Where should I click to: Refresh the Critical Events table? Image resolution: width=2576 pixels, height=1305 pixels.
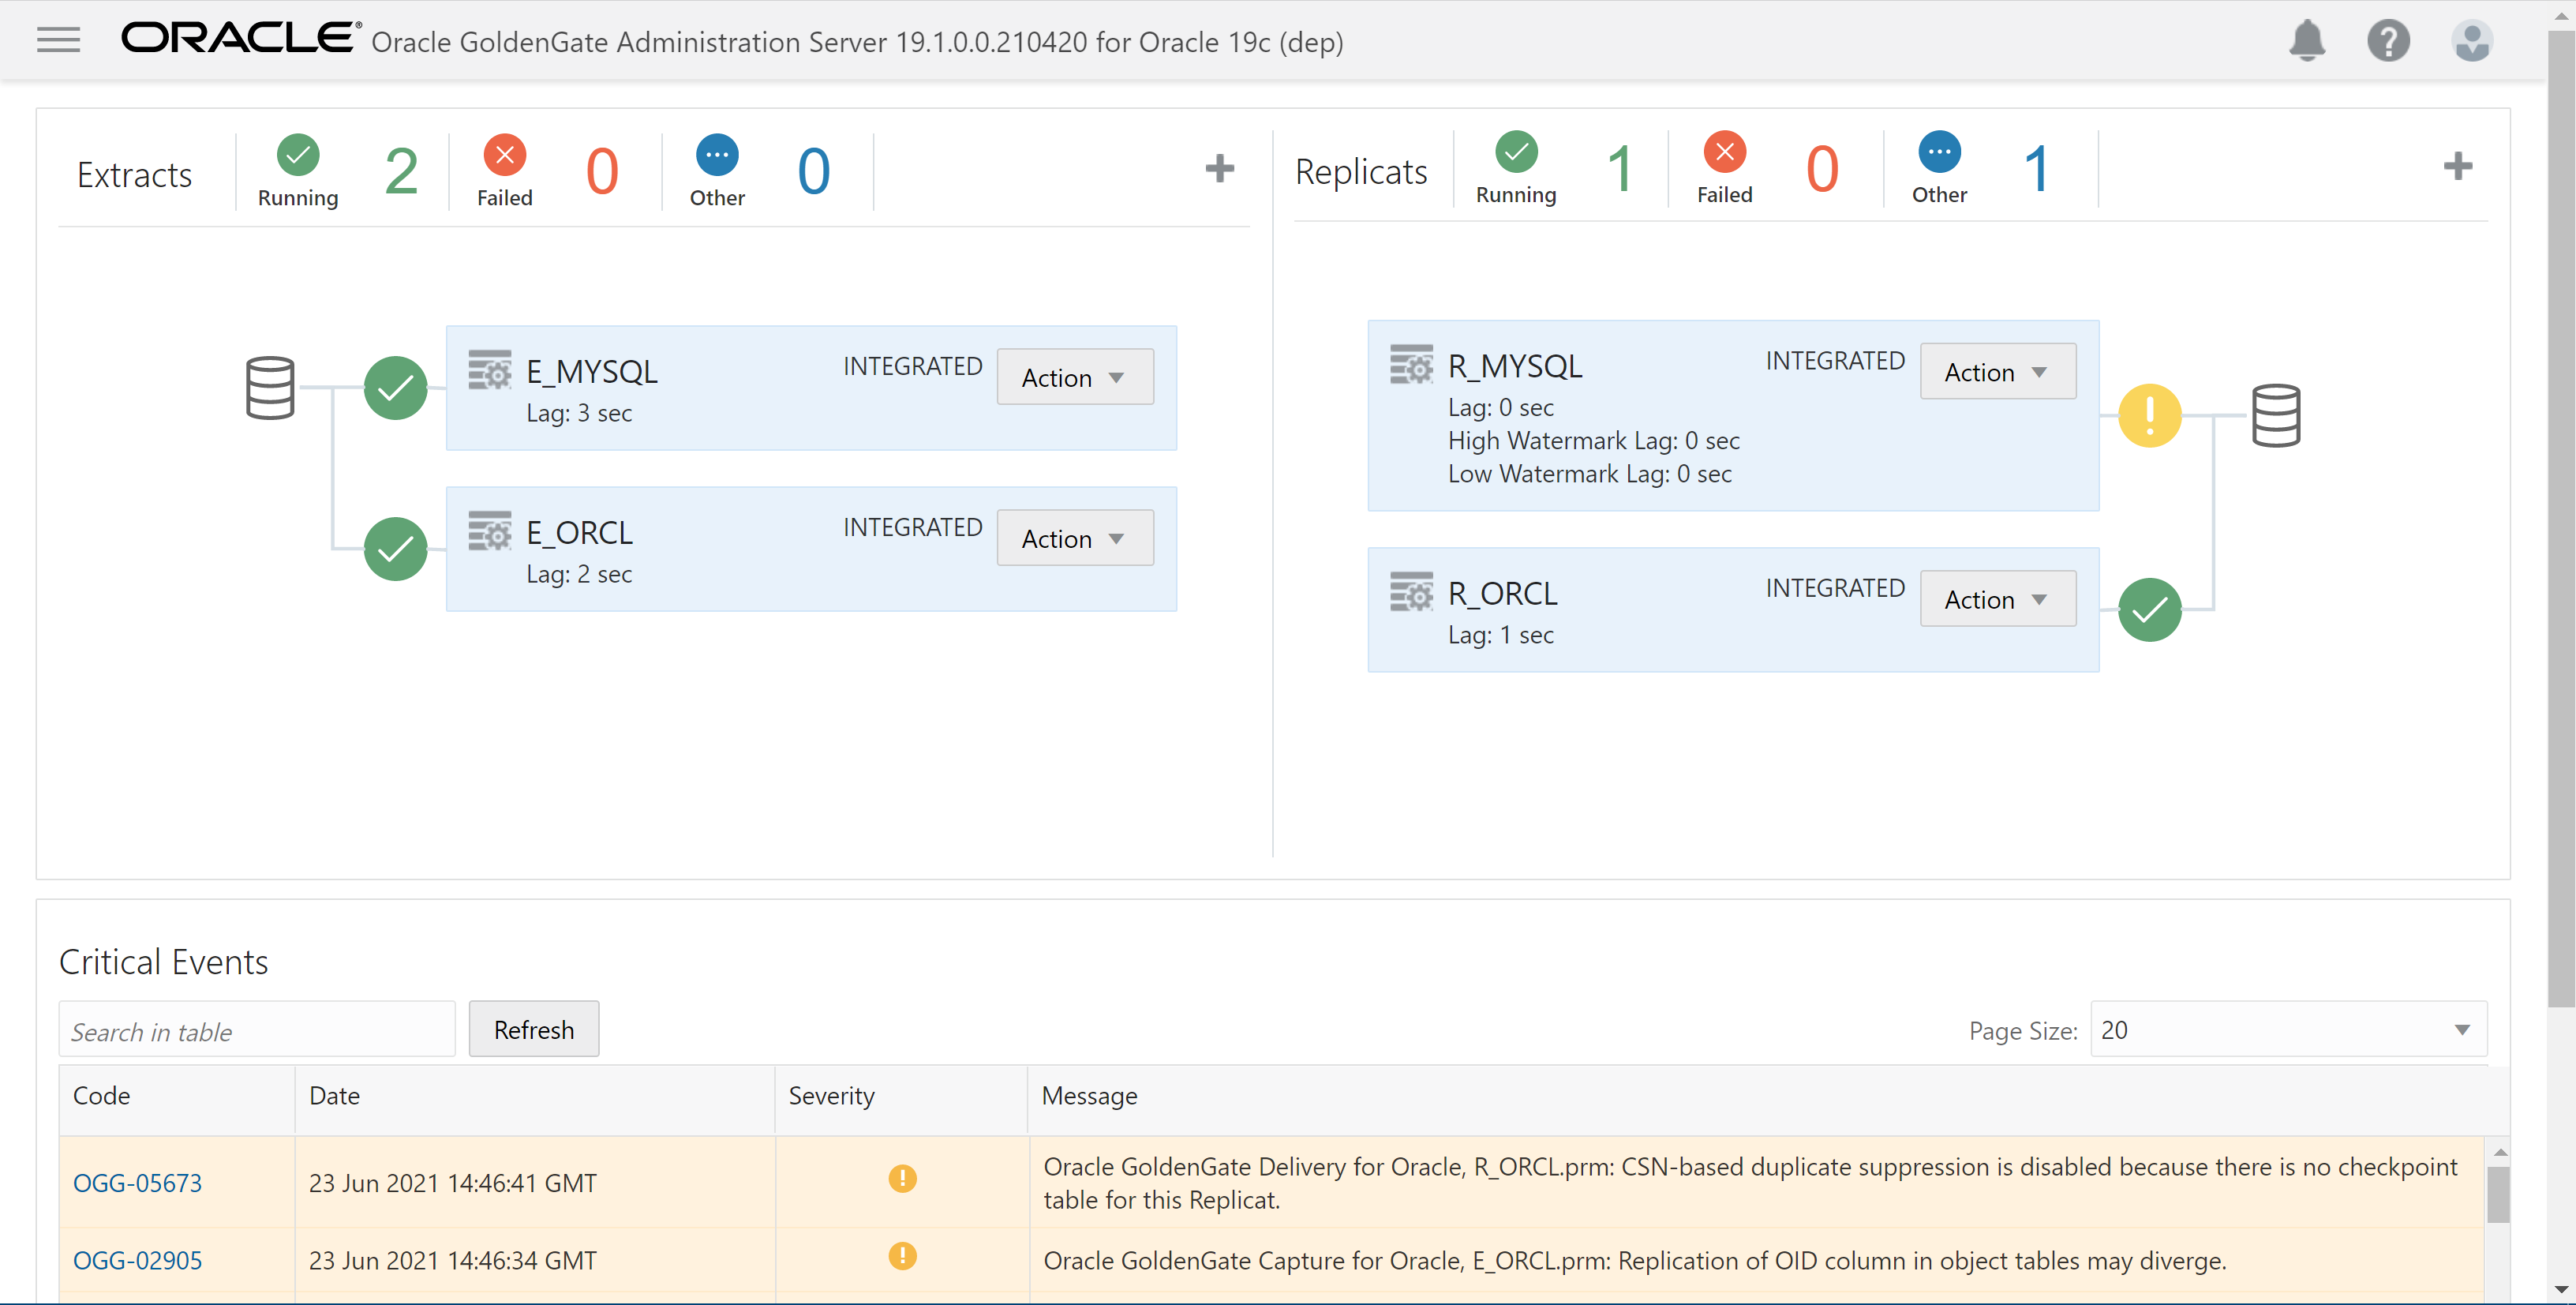534,1029
